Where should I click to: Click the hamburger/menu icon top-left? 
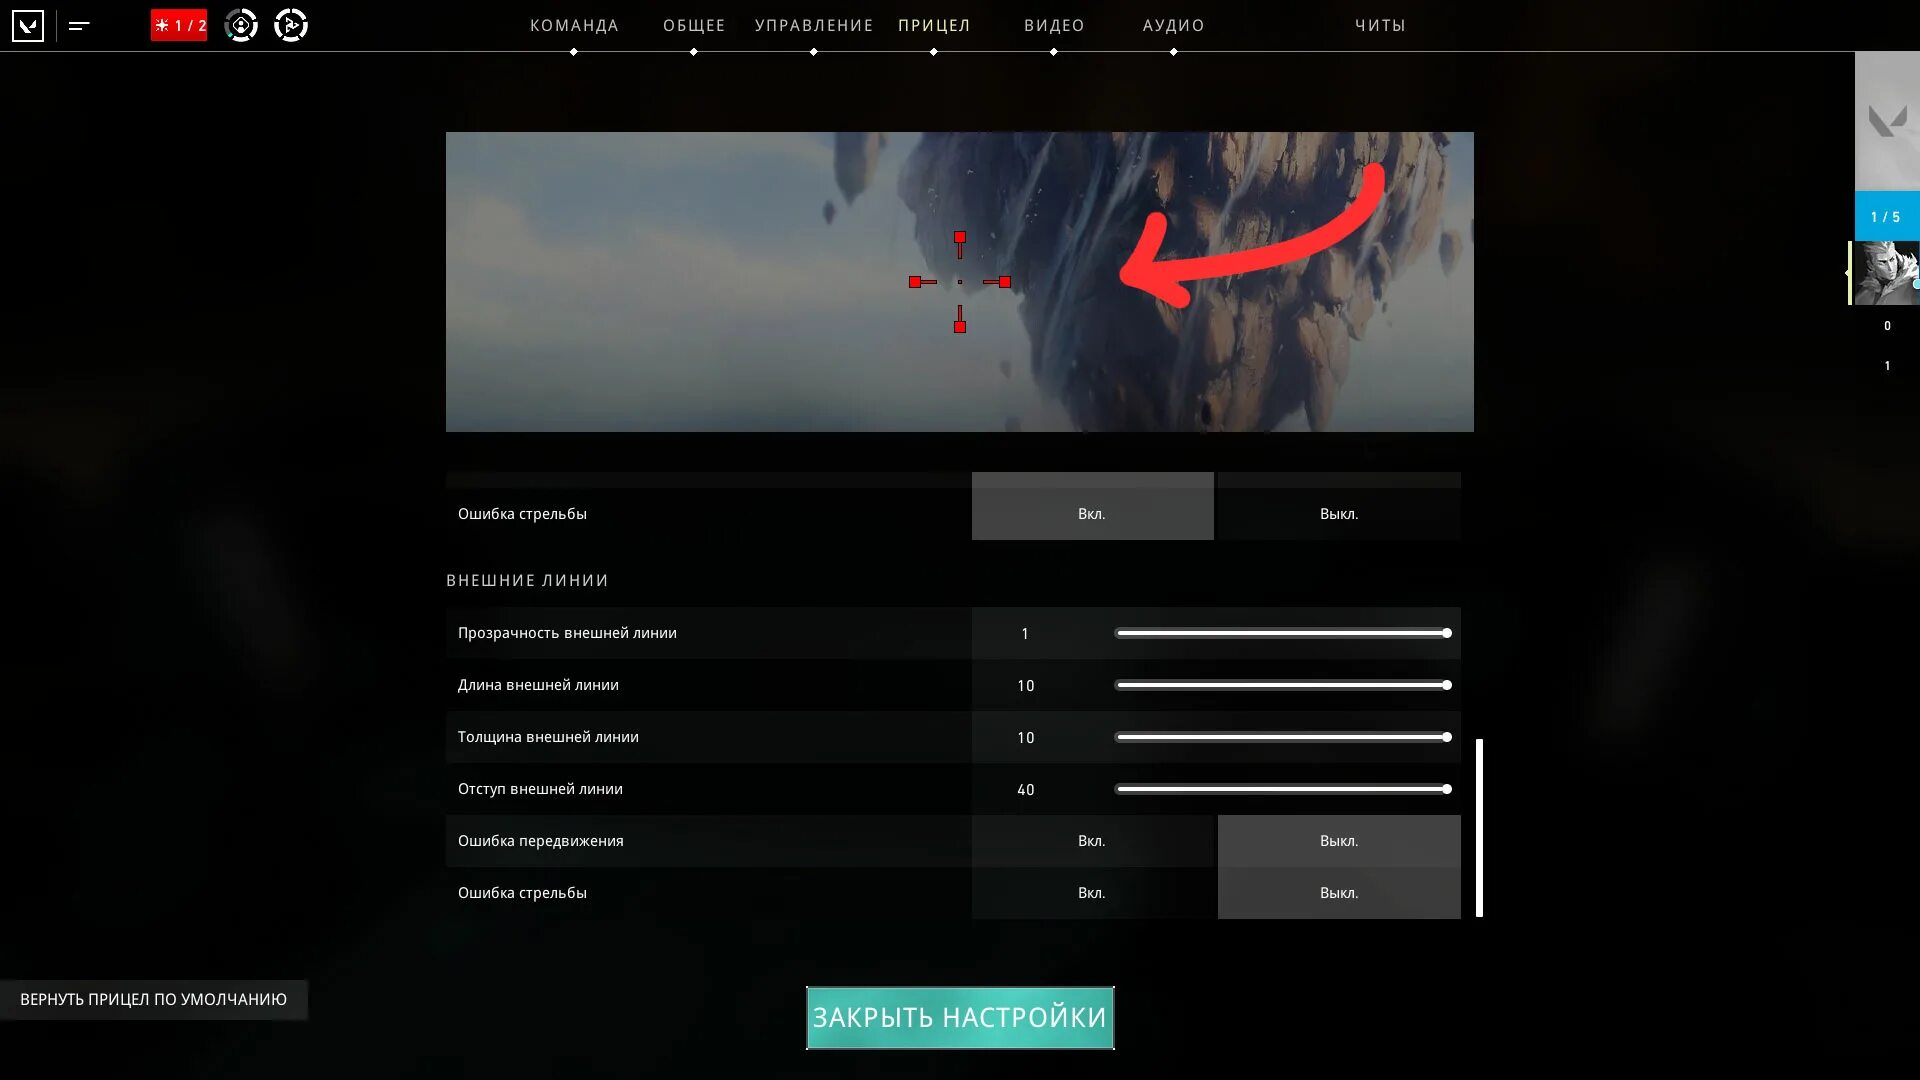(79, 25)
